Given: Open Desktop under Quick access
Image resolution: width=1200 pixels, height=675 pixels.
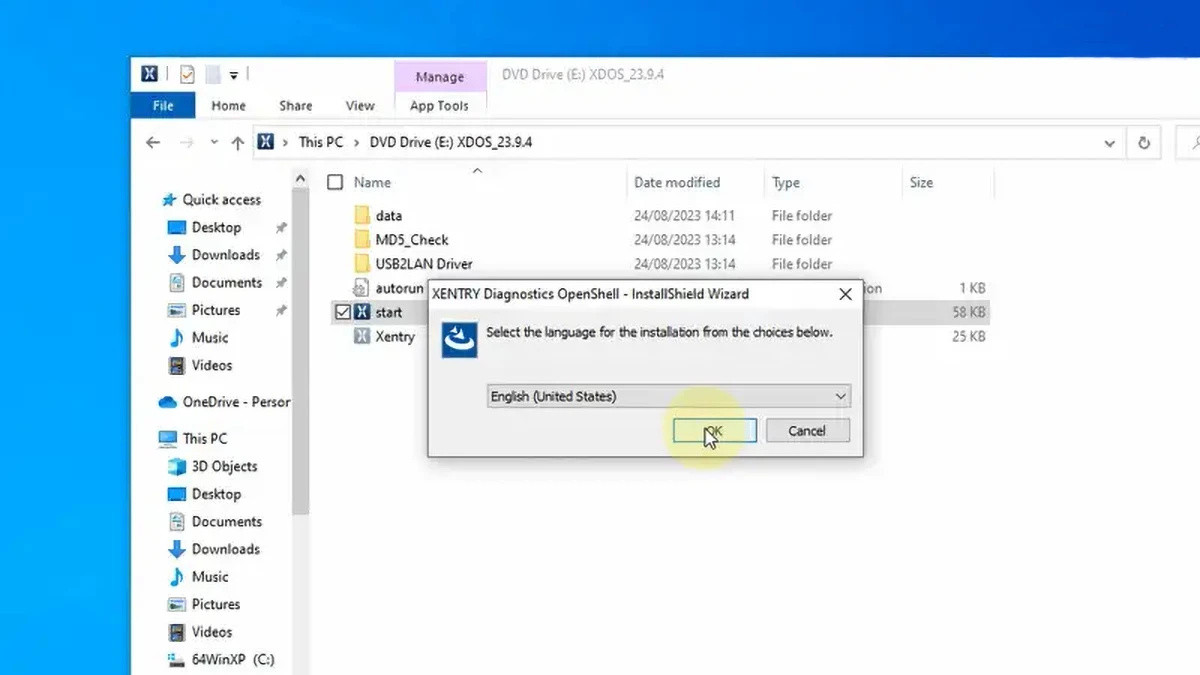Looking at the screenshot, I should click(x=216, y=227).
